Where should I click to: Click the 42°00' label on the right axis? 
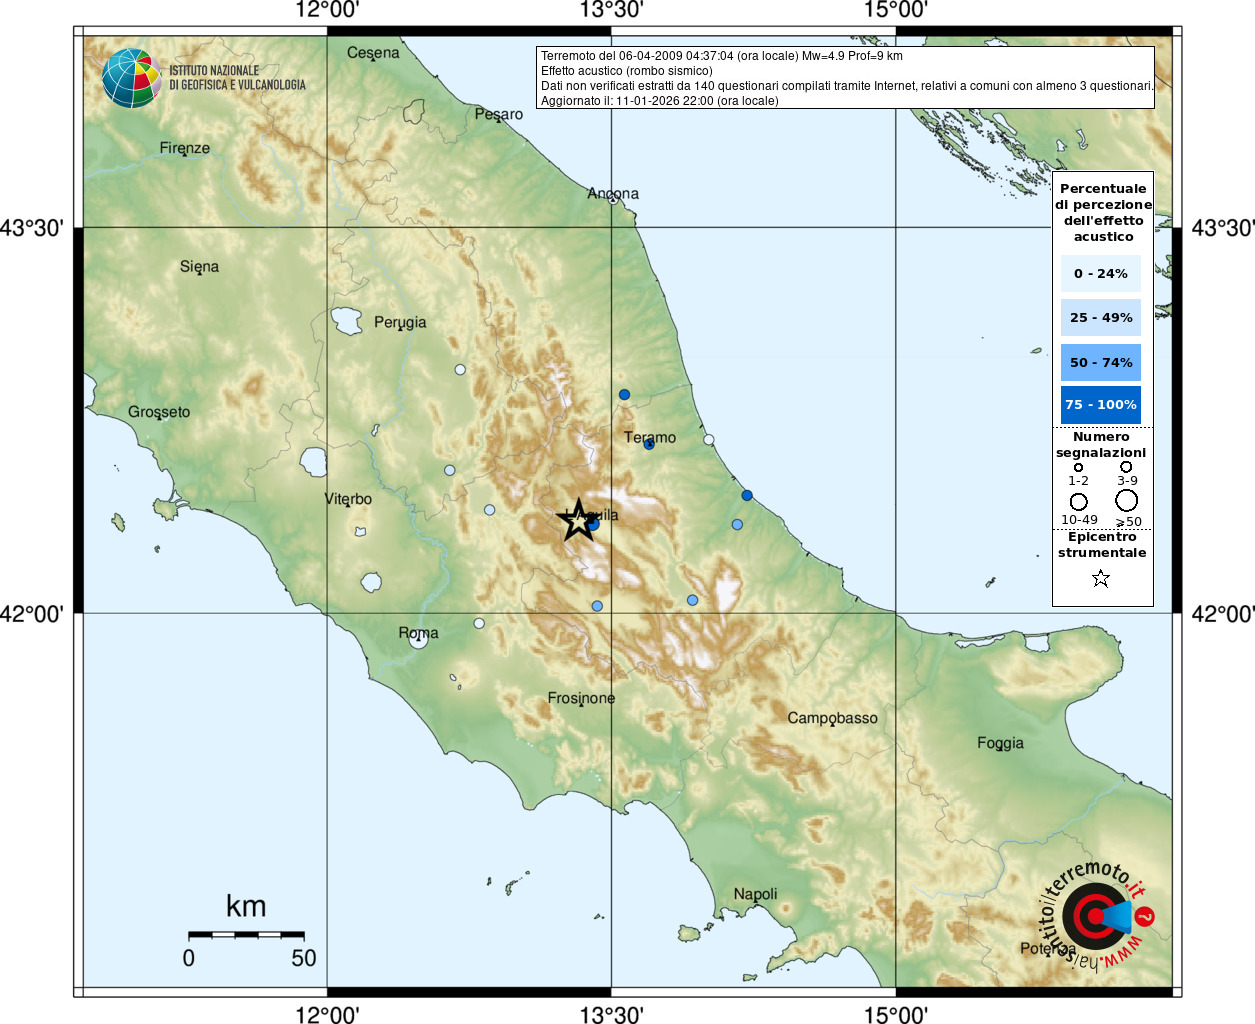click(x=1222, y=614)
